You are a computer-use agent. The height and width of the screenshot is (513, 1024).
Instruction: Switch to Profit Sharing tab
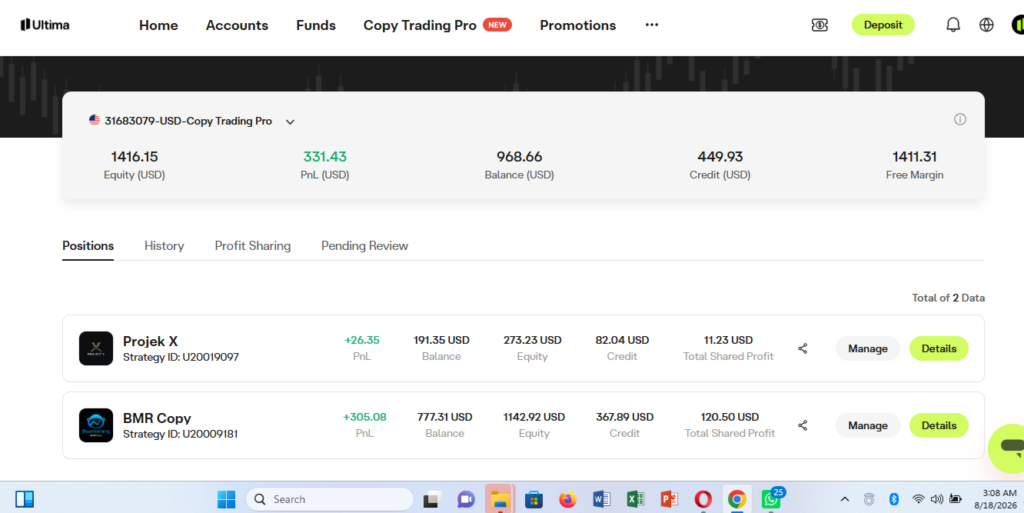point(253,245)
